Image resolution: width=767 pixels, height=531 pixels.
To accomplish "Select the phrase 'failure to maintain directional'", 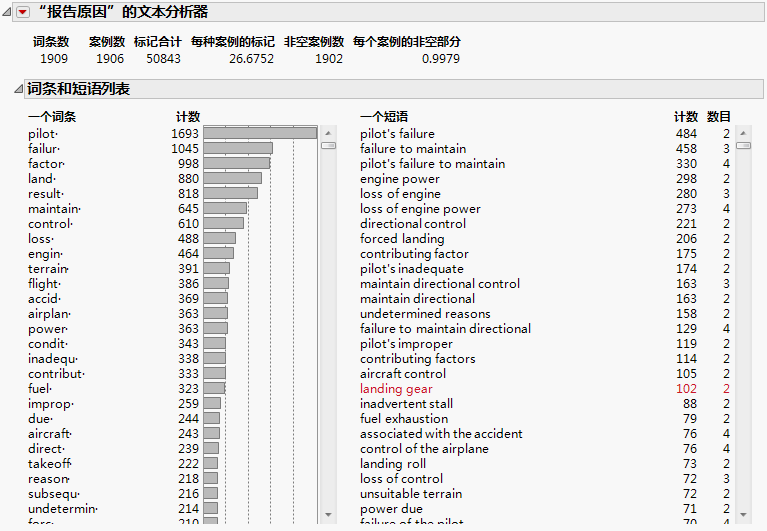I will click(445, 329).
